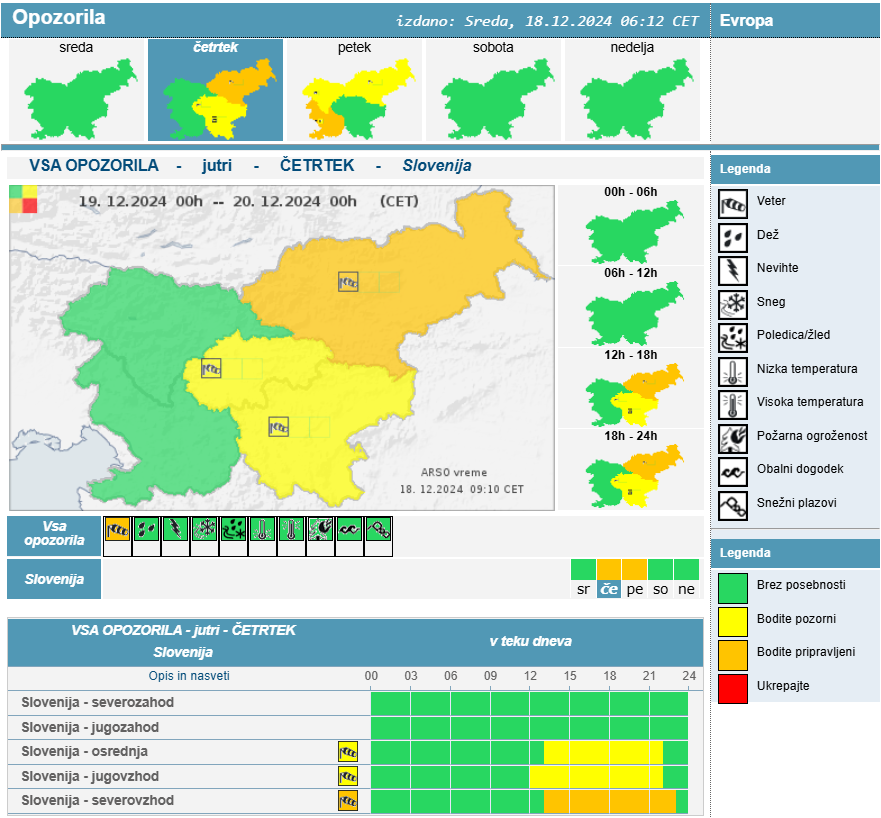Select the 'sr' day in Slovenija row
This screenshot has height=818, width=881.
click(x=583, y=589)
